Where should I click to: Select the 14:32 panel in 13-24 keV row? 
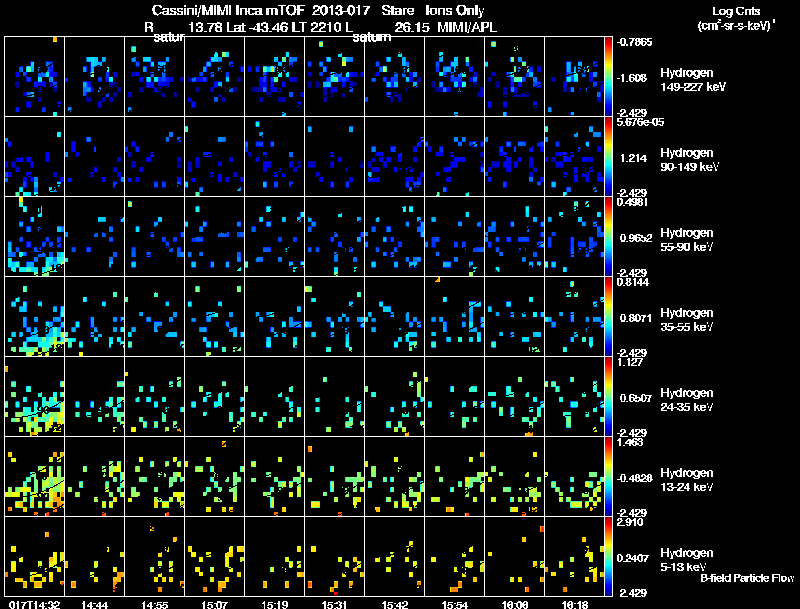point(34,476)
